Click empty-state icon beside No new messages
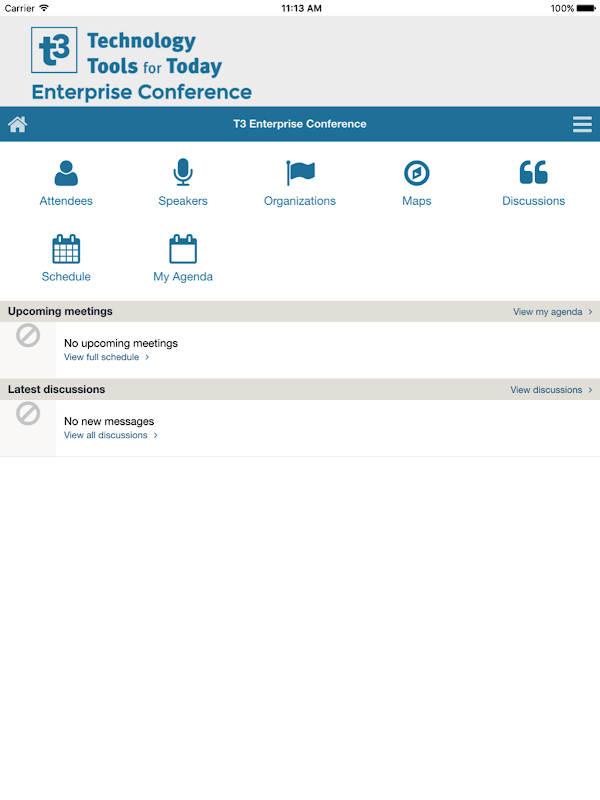This screenshot has width=600, height=800. pyautogui.click(x=28, y=414)
